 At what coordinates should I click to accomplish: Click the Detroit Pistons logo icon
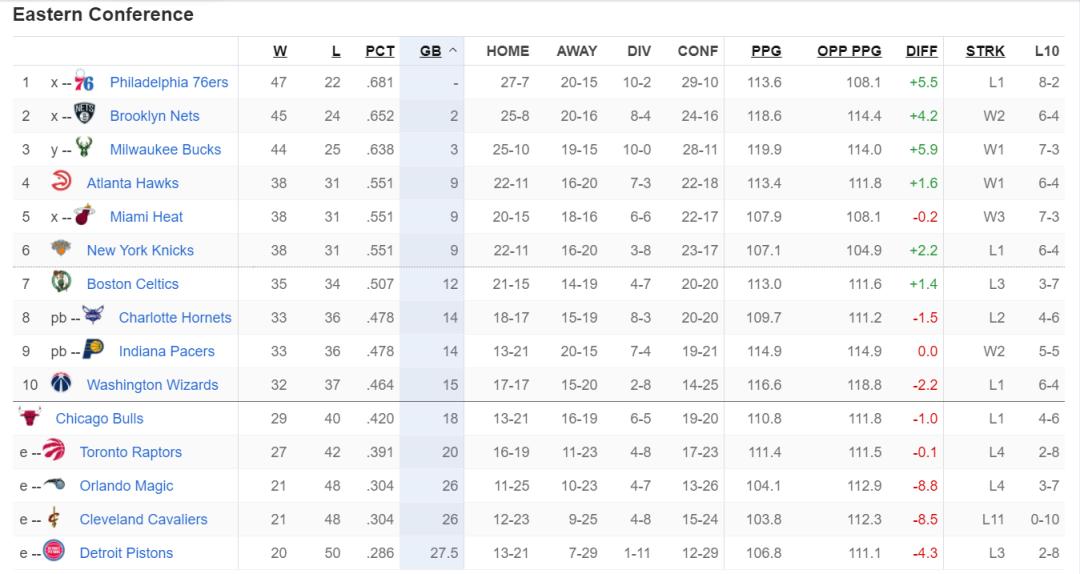tap(54, 552)
